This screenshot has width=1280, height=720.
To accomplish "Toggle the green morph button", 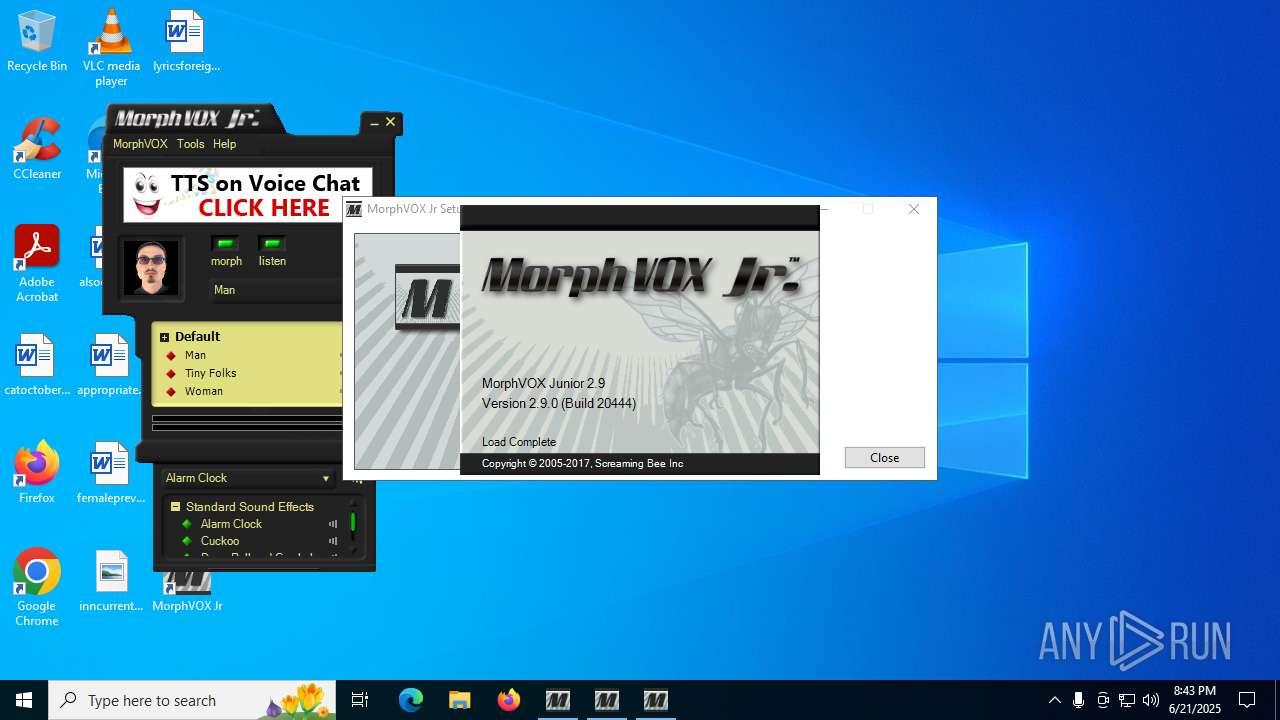I will [225, 244].
